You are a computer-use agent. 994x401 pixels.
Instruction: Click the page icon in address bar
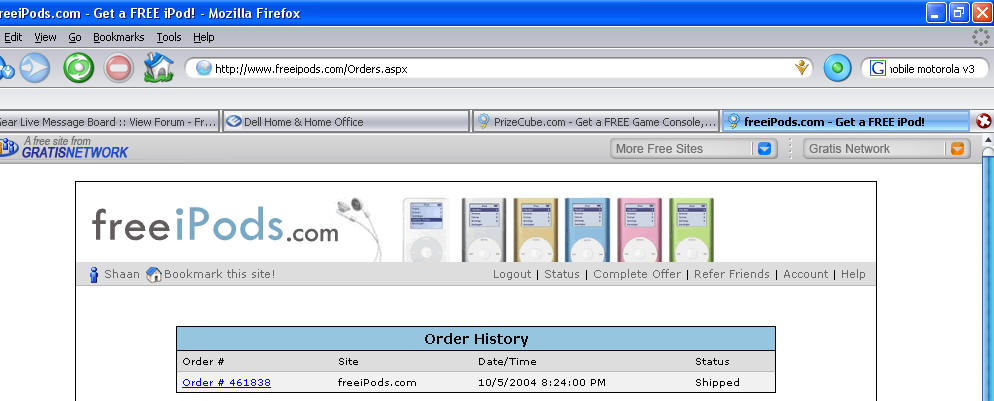pos(203,68)
